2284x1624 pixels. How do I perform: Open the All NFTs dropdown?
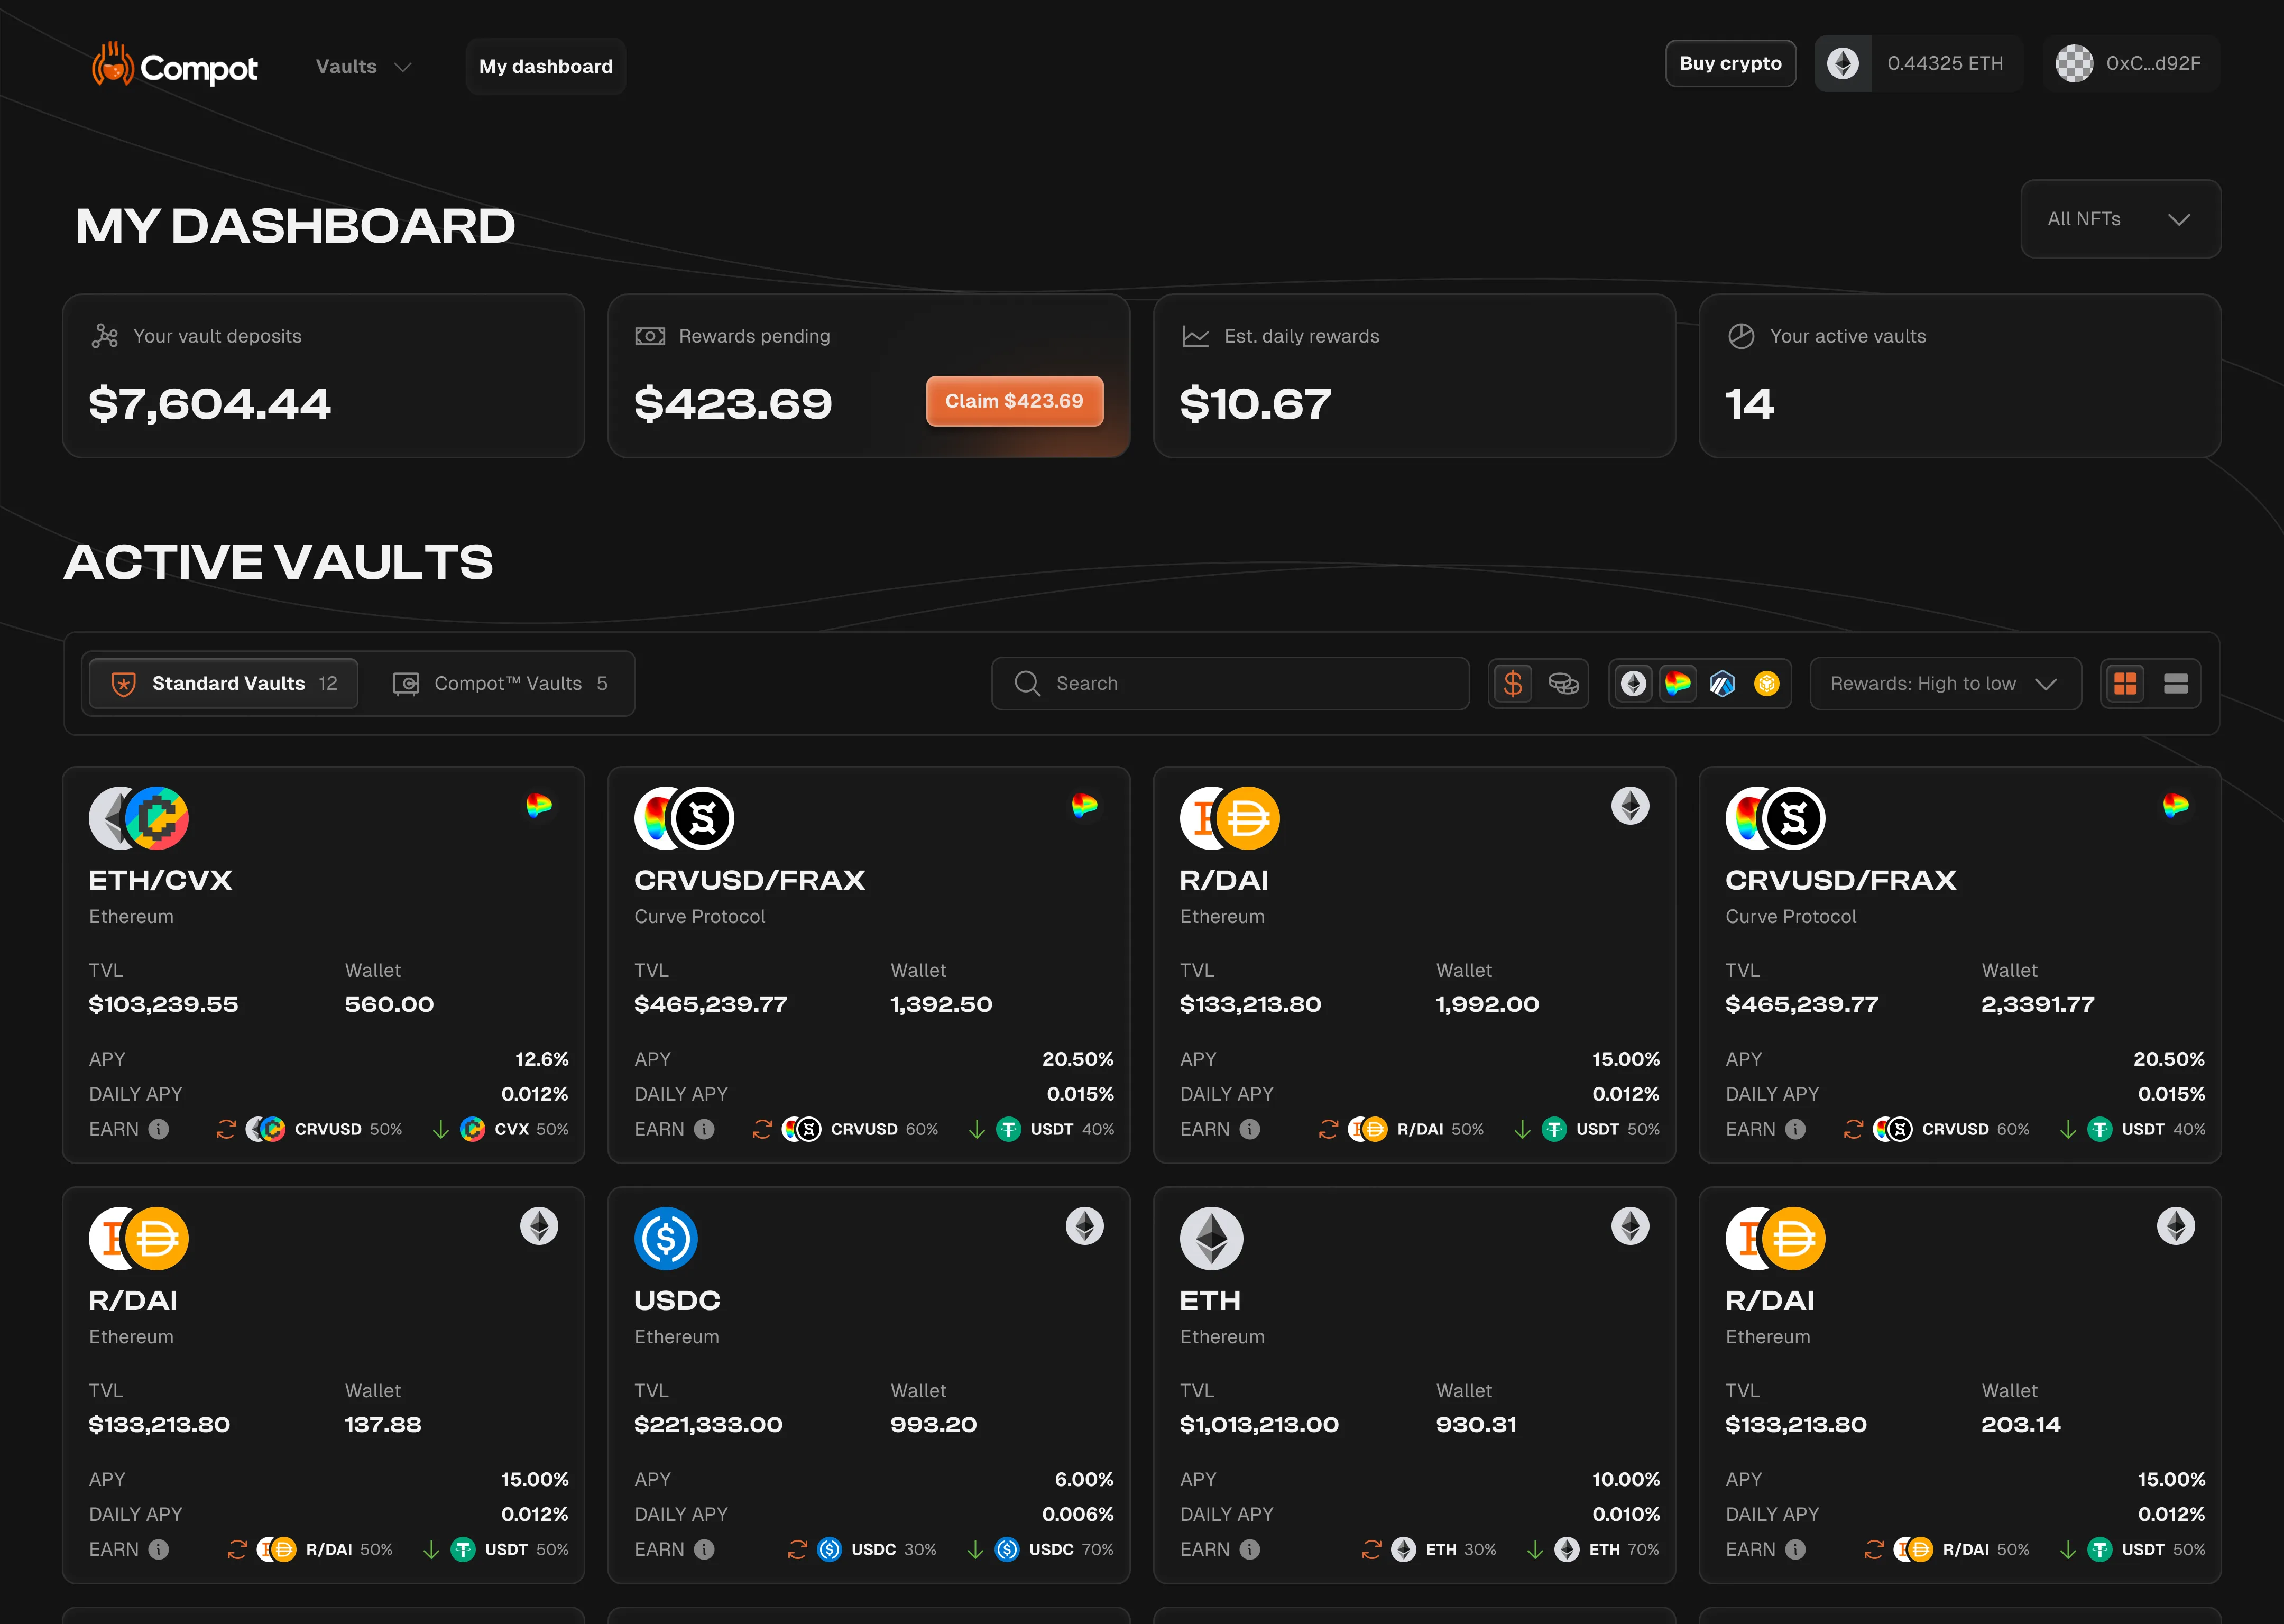pyautogui.click(x=2120, y=219)
